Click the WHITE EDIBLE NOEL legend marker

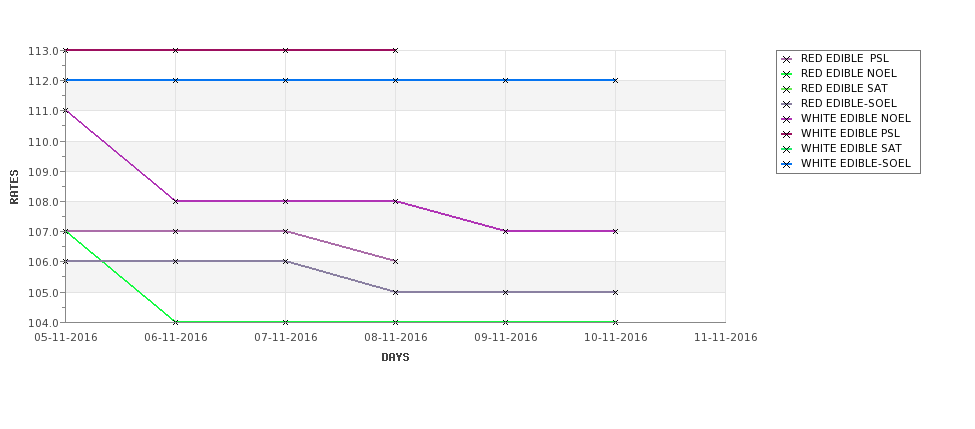[x=787, y=119]
